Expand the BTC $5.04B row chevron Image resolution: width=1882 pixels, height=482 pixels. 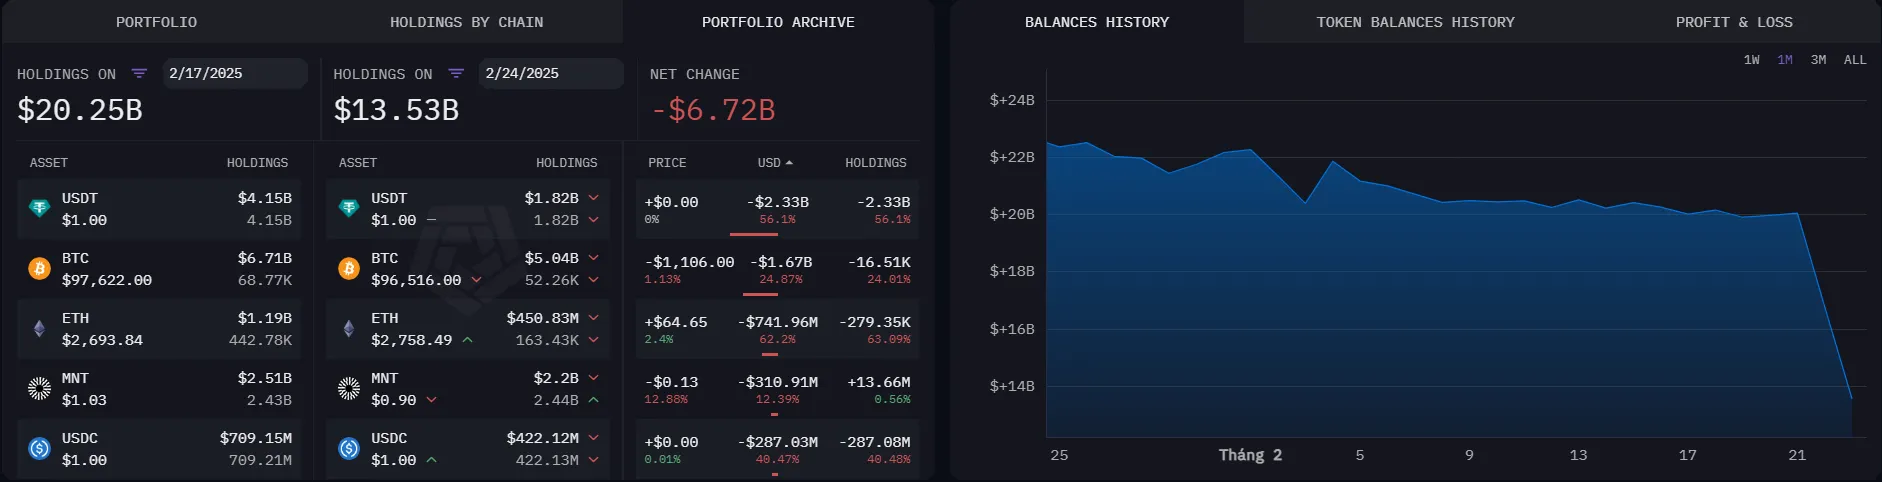(593, 258)
